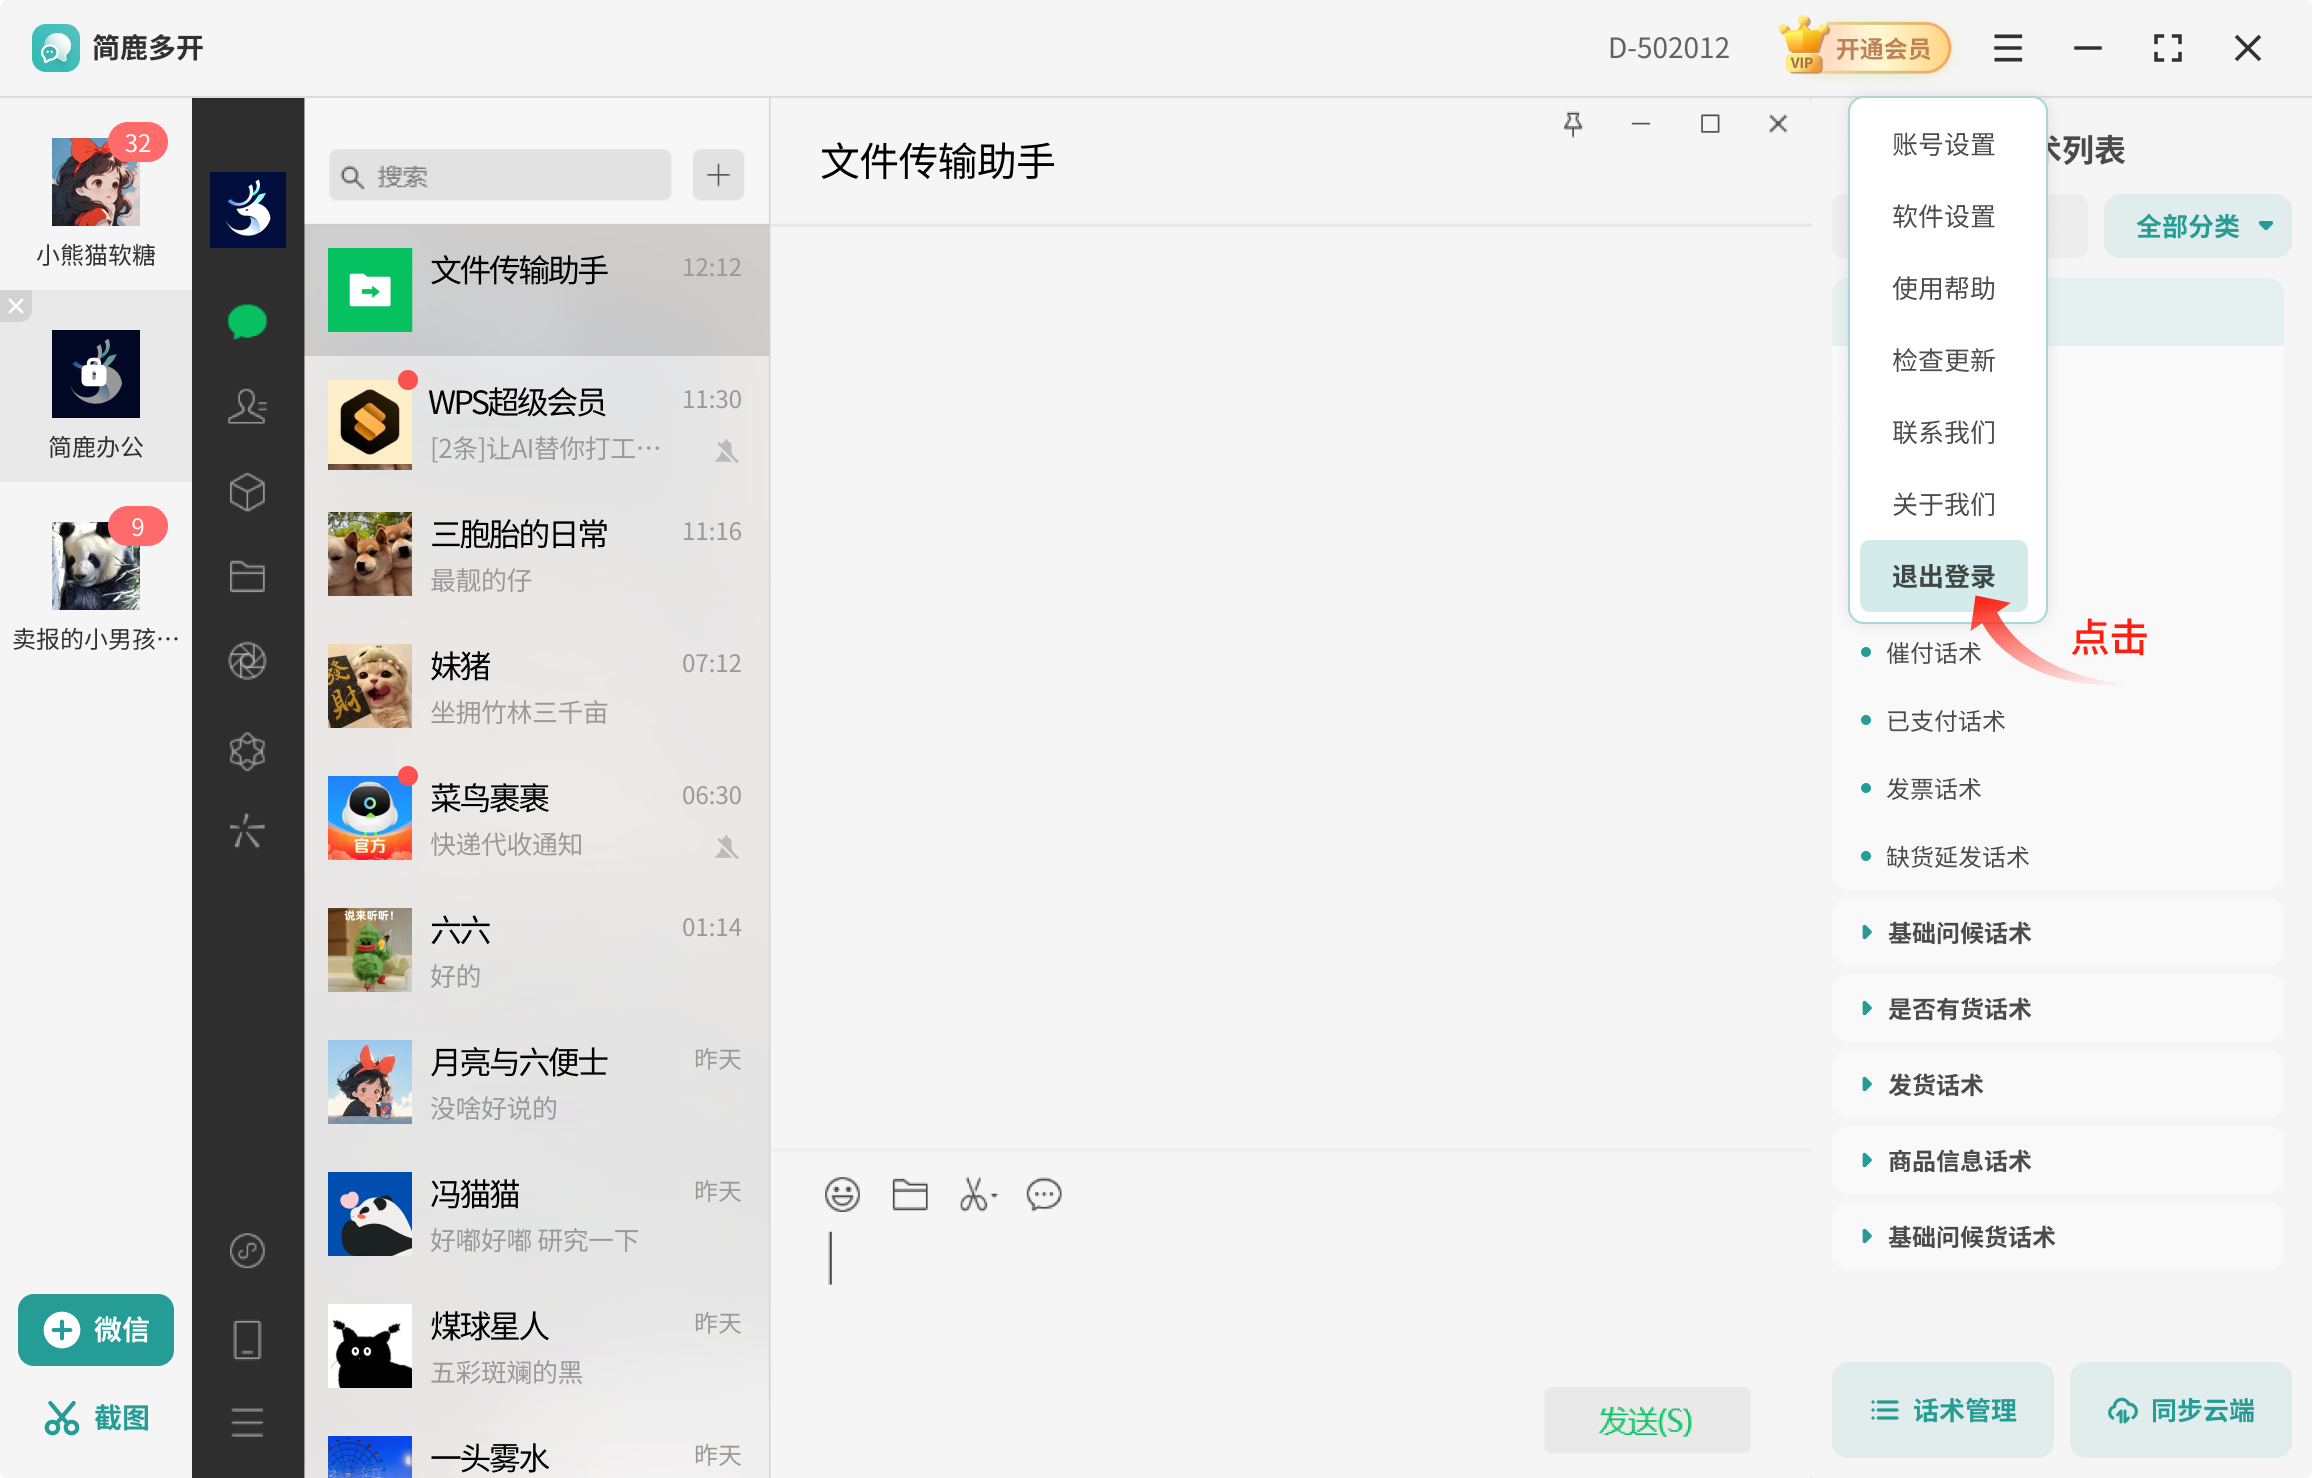Click the 发送(S) send button
This screenshot has width=2312, height=1478.
click(1646, 1420)
